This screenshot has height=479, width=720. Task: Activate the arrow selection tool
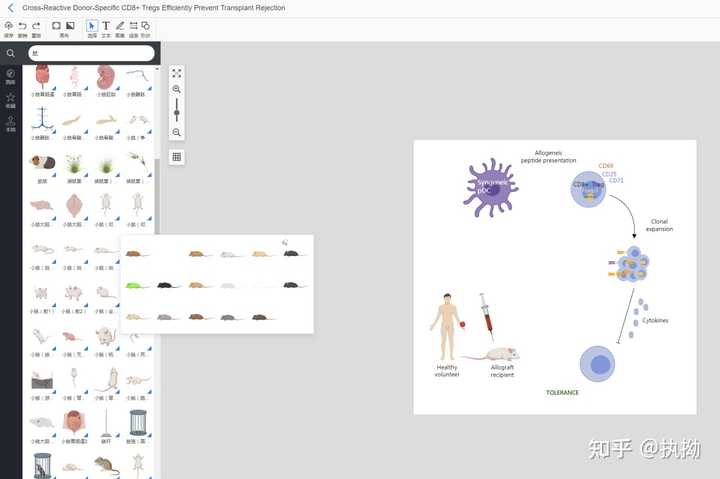92,26
